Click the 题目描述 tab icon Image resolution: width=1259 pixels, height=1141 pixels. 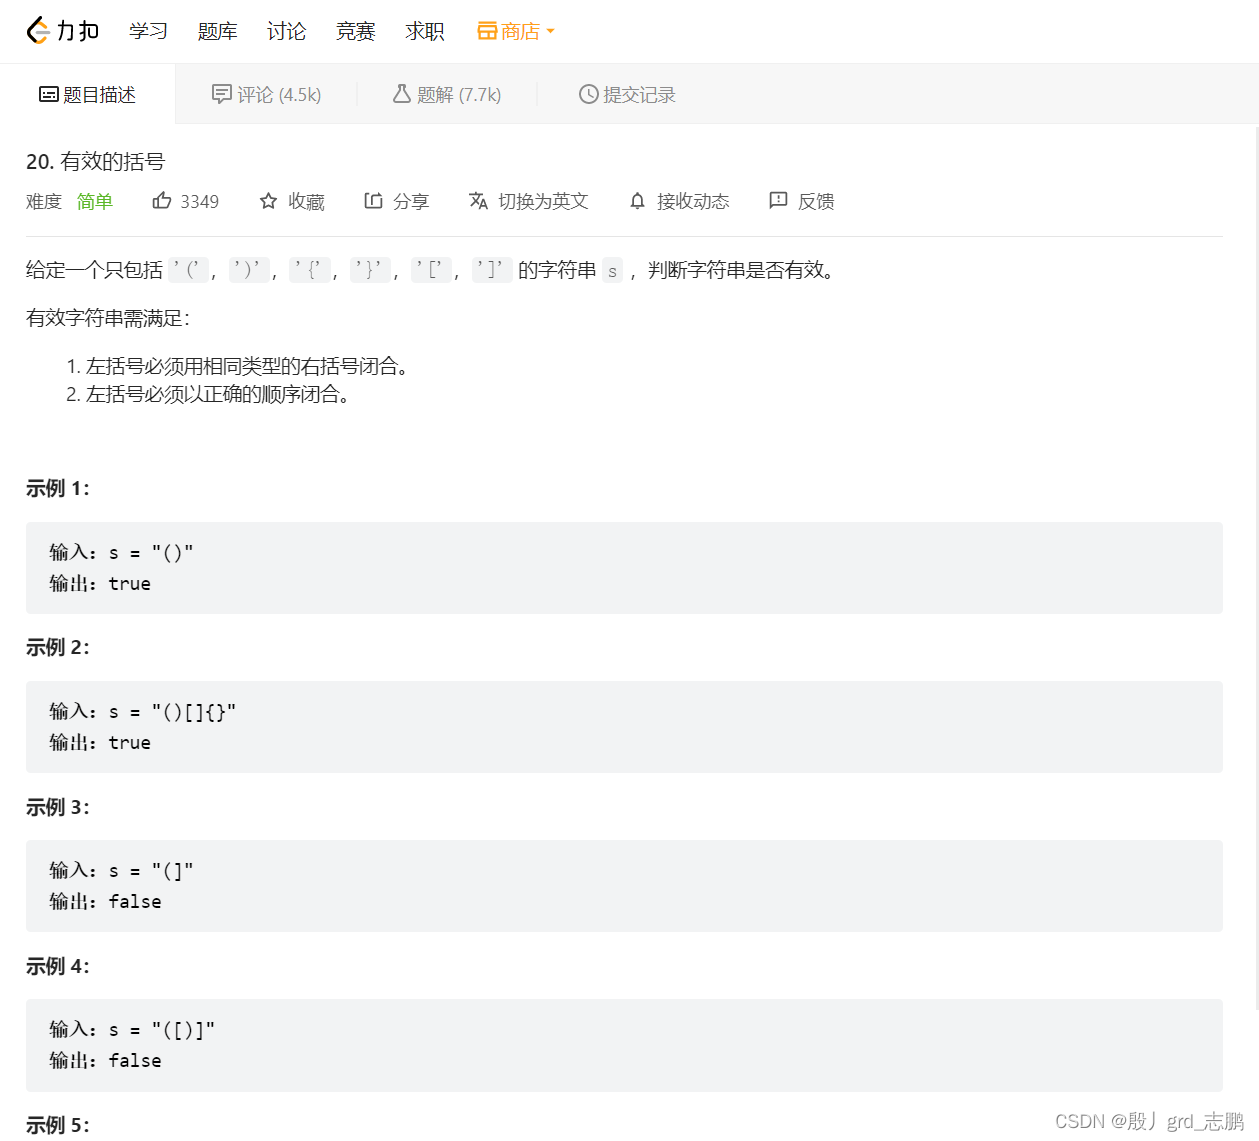click(48, 94)
